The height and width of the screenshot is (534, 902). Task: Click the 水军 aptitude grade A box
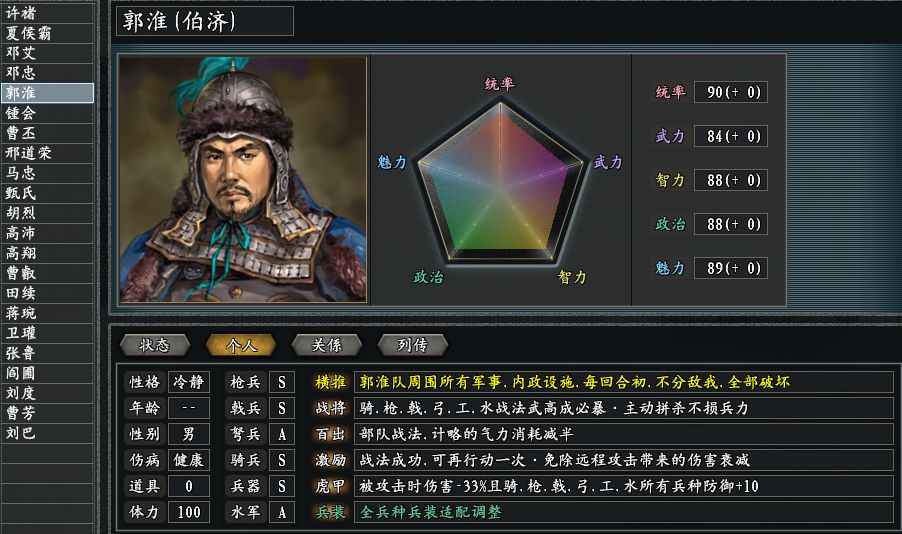click(282, 512)
